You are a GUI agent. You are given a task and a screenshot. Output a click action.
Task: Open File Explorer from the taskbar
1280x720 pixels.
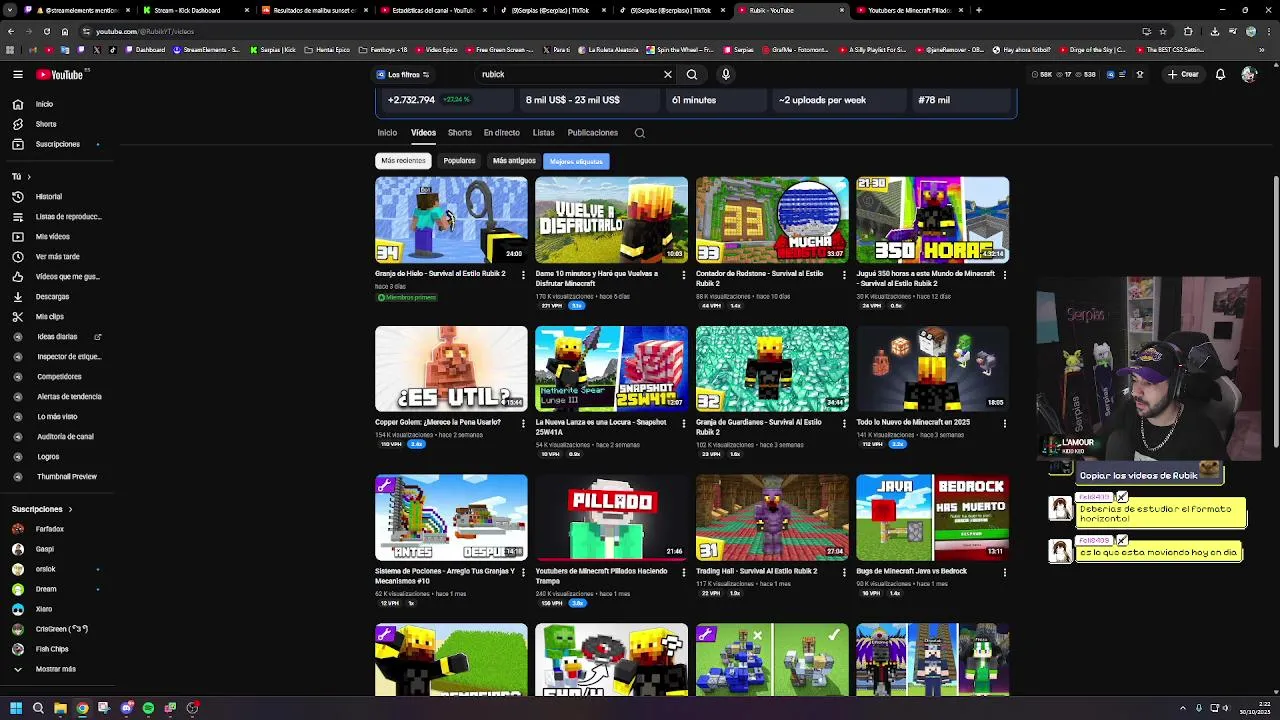60,708
